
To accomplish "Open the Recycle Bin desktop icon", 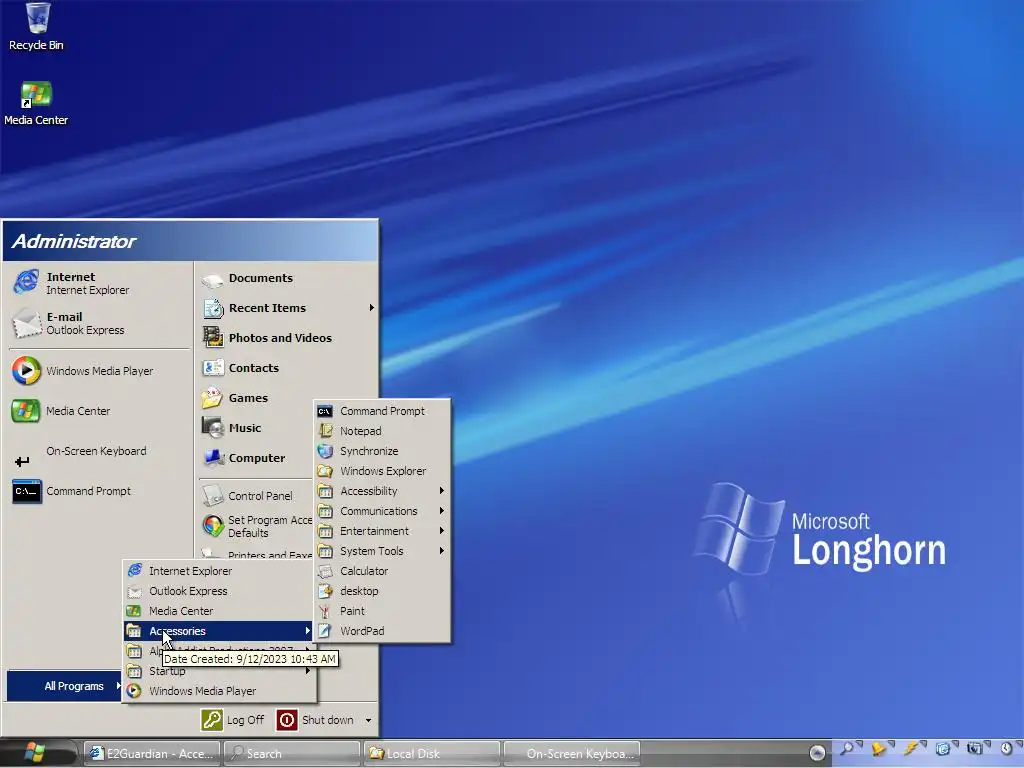I will [x=37, y=27].
